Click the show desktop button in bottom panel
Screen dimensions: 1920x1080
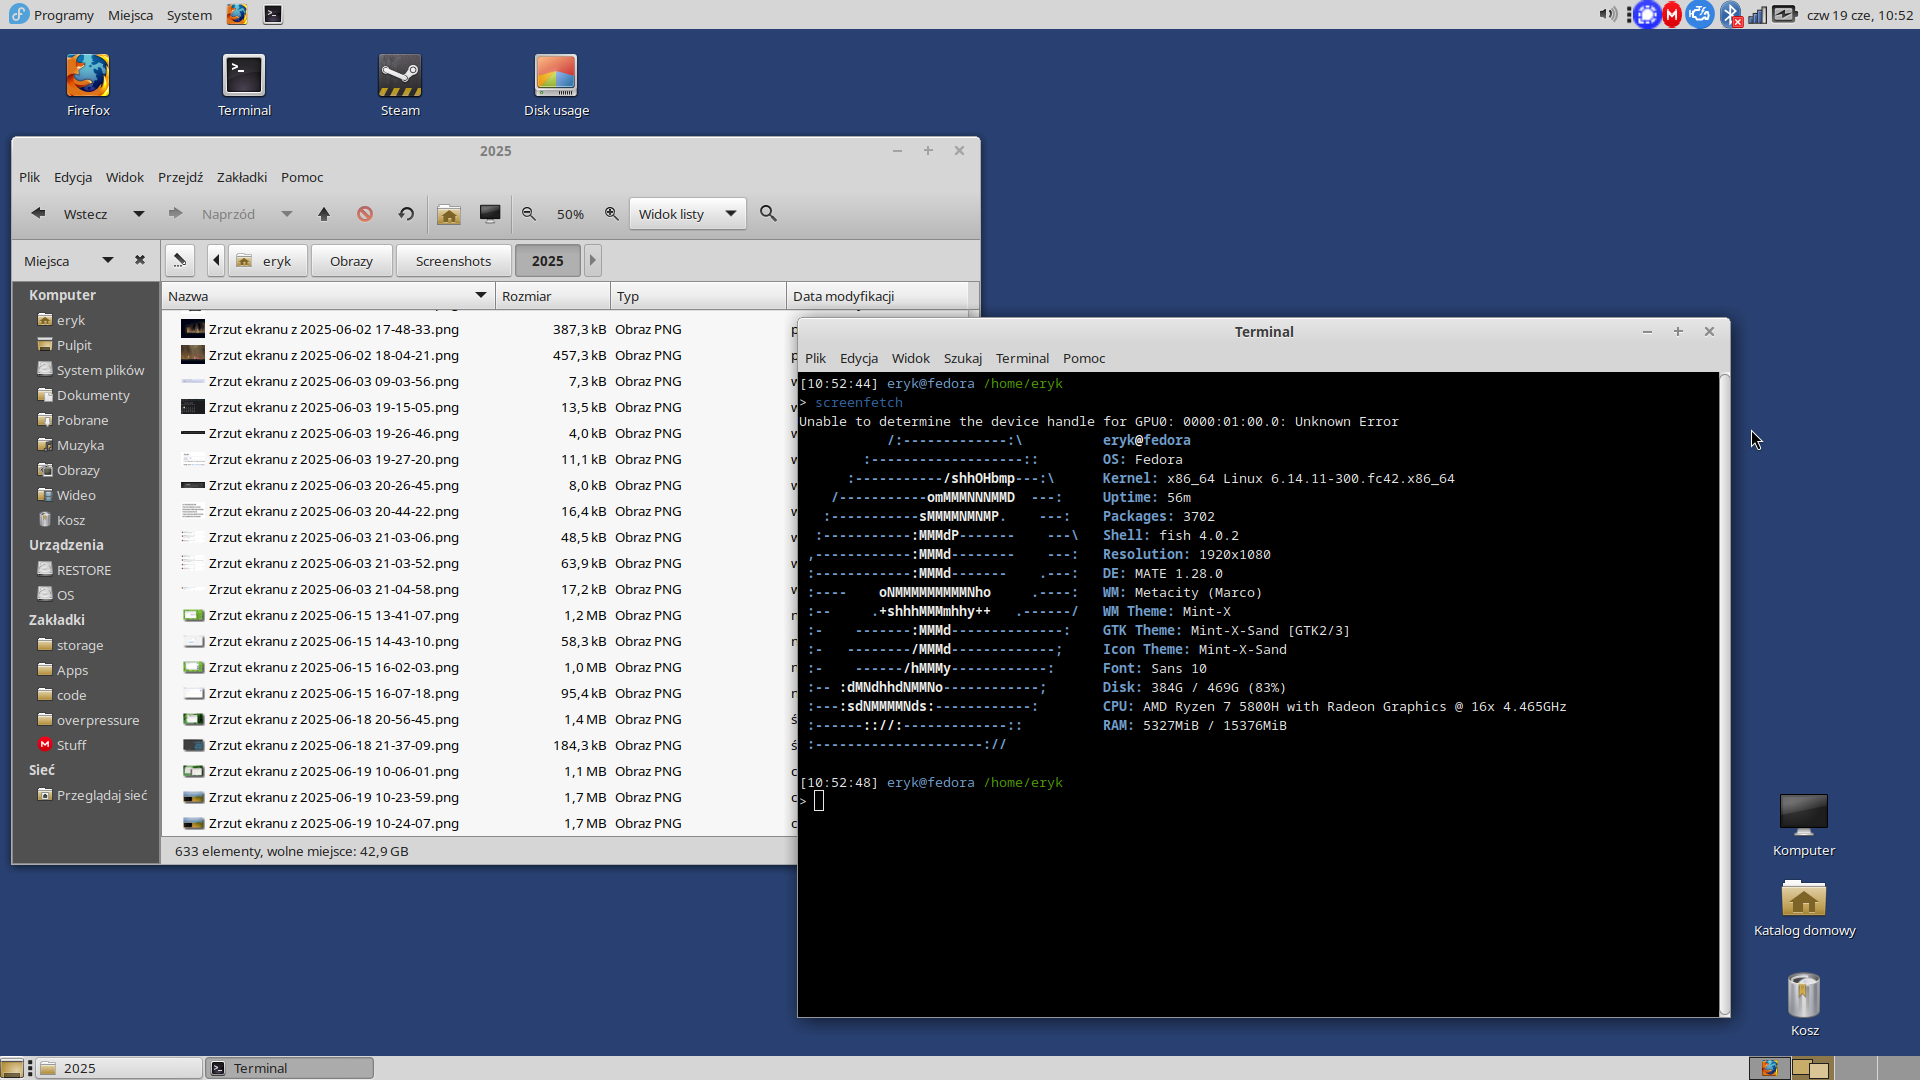pyautogui.click(x=12, y=1068)
